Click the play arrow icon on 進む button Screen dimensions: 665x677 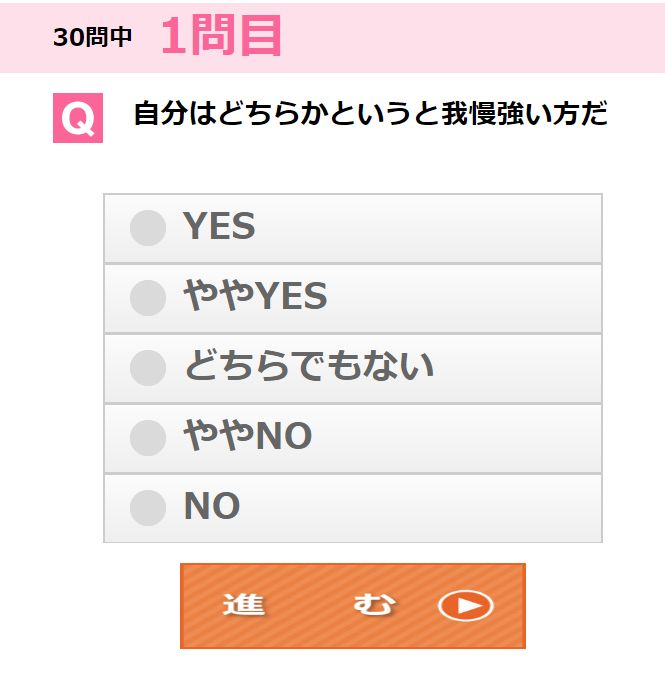click(466, 606)
